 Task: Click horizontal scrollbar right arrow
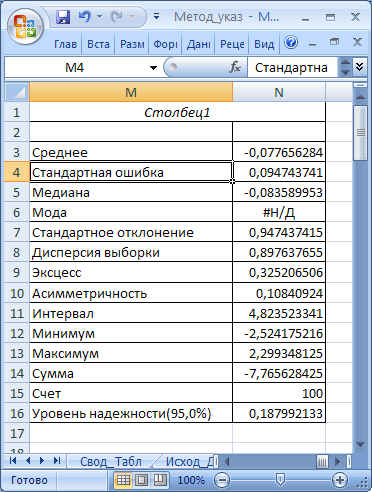coord(337,461)
